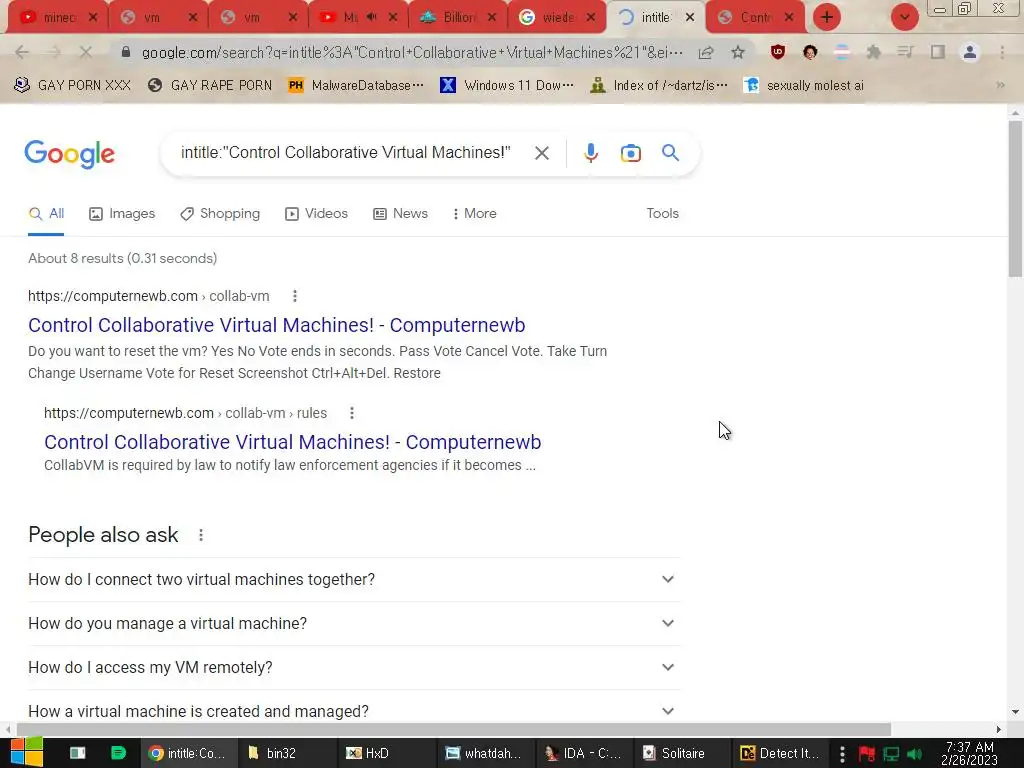
Task: Open whatdah window from taskbar
Action: (483, 753)
